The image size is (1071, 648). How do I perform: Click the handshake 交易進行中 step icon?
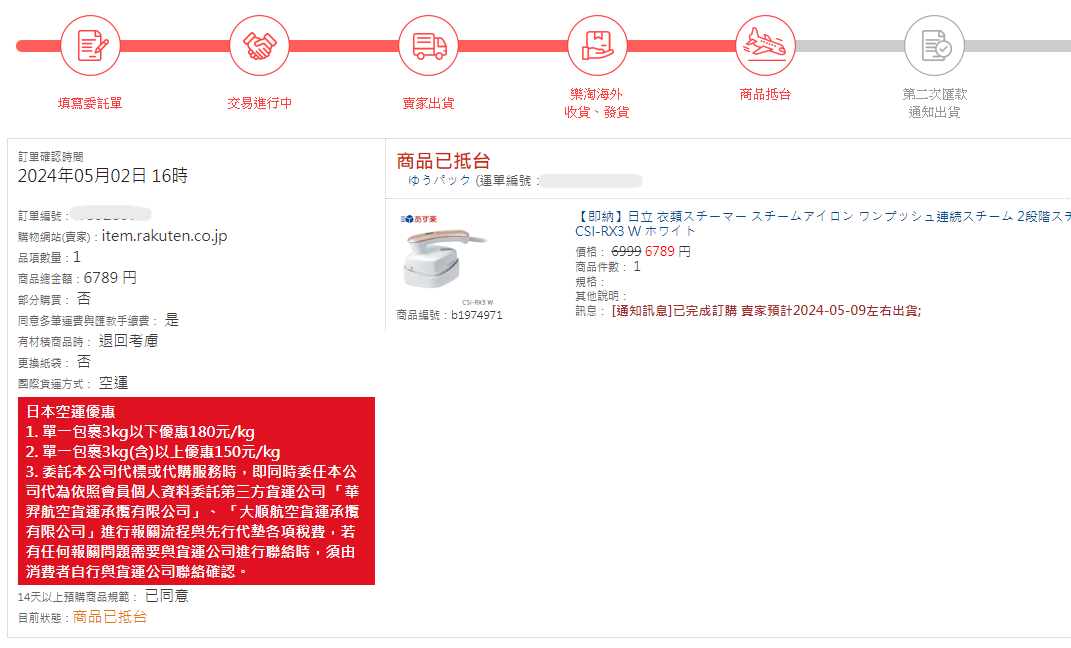pos(260,46)
